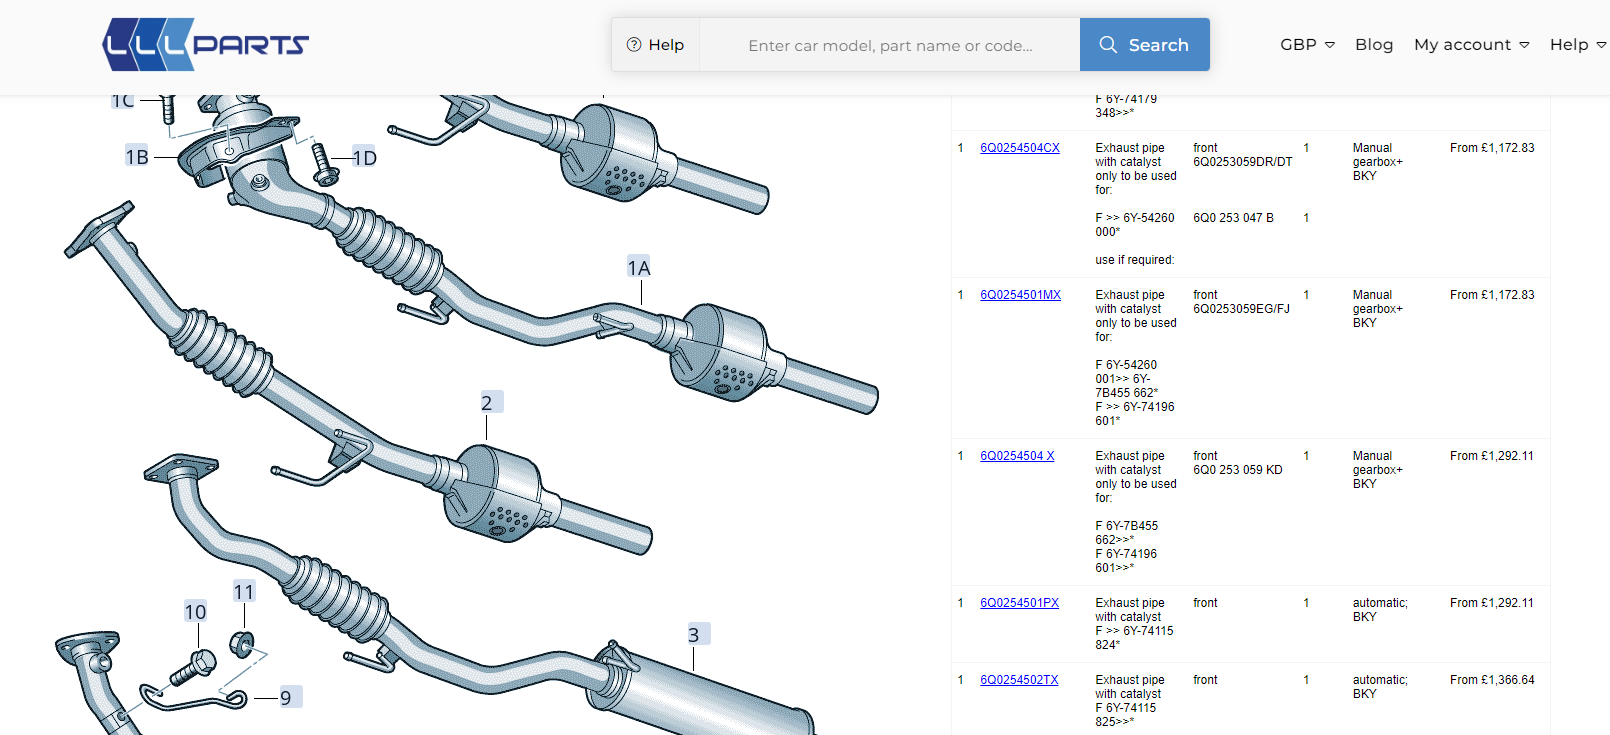1610x735 pixels.
Task: Click the LLL Parts logo
Action: [206, 45]
